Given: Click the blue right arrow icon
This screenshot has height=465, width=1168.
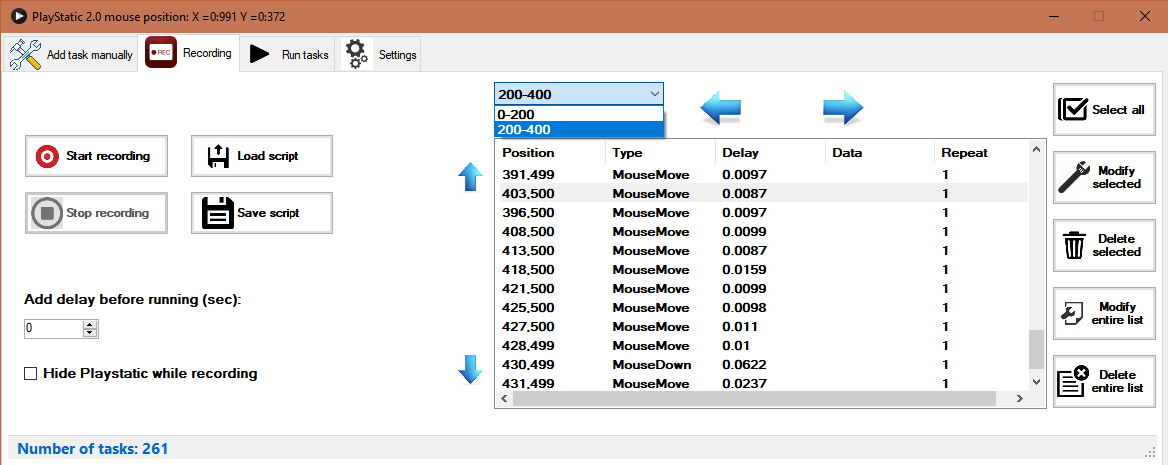Looking at the screenshot, I should coord(842,109).
